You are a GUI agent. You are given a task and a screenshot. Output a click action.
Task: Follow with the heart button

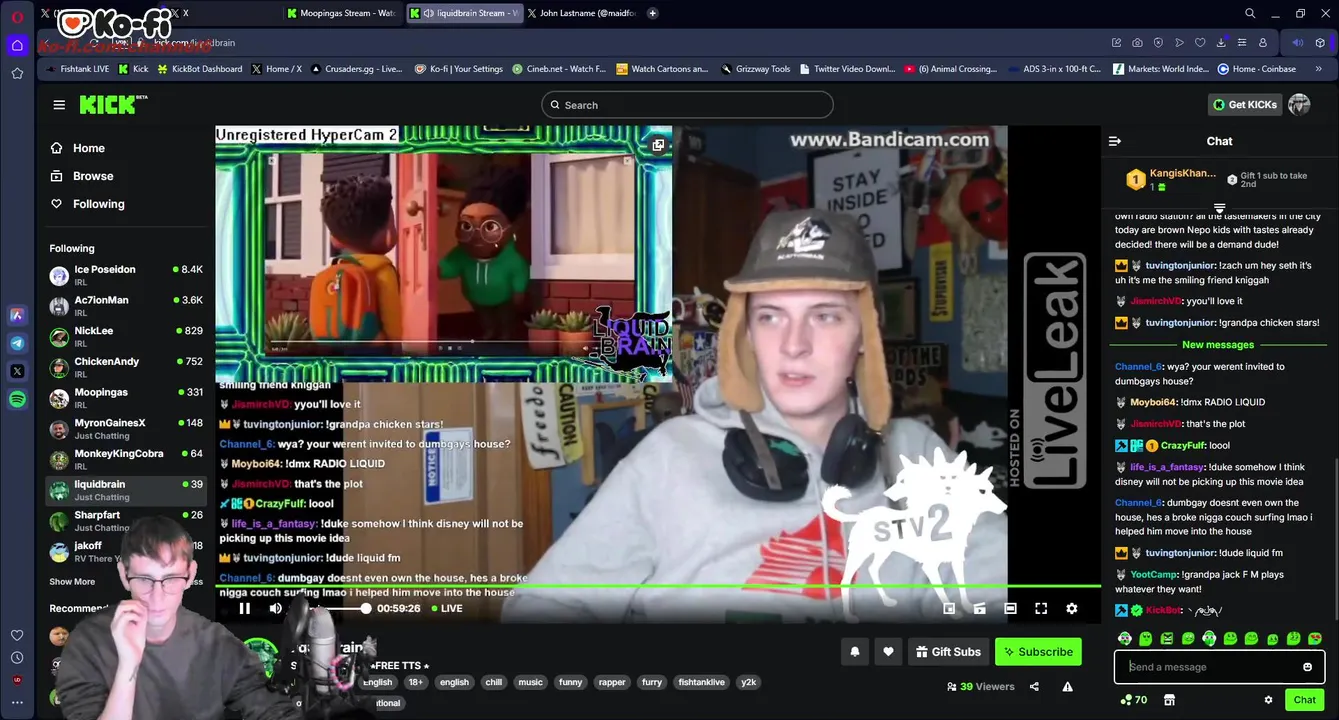tap(888, 652)
